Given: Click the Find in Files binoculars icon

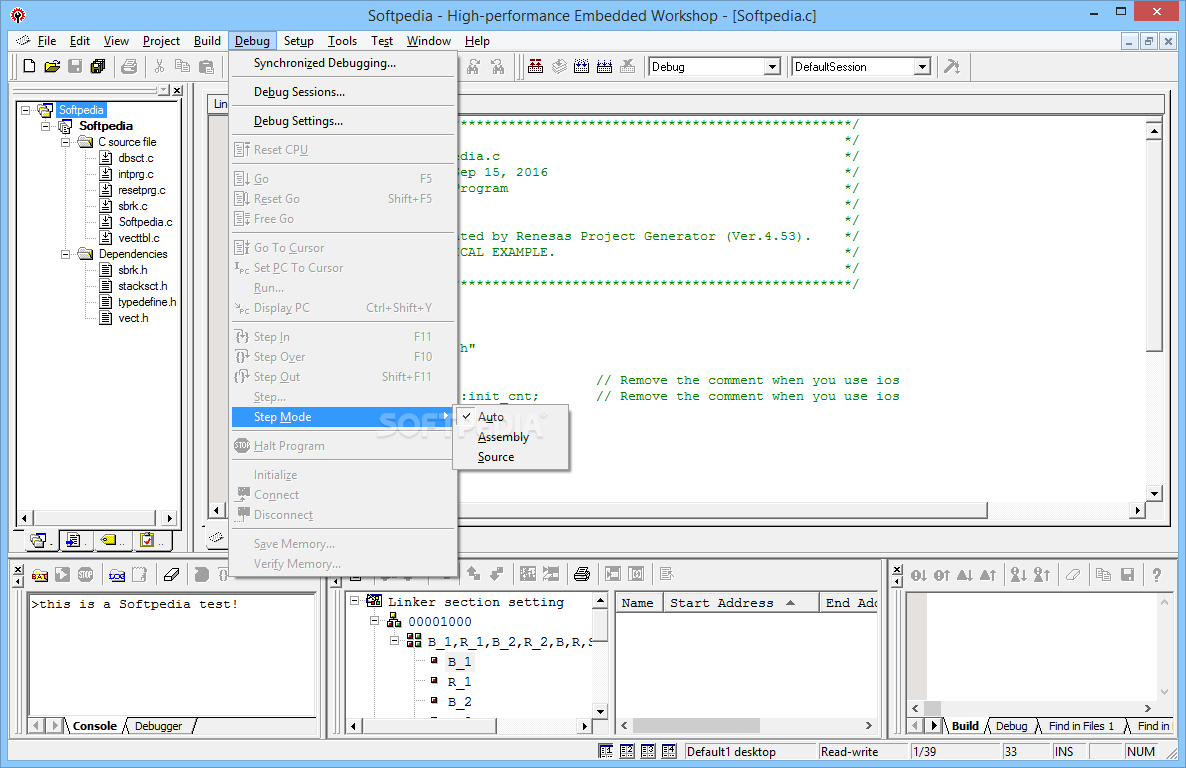Looking at the screenshot, I should click(x=497, y=67).
